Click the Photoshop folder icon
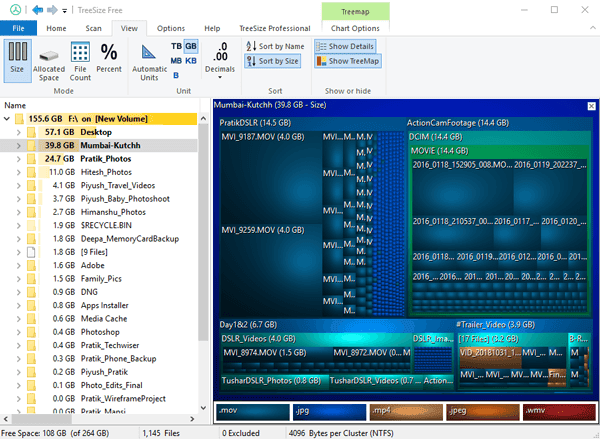 pyautogui.click(x=31, y=332)
